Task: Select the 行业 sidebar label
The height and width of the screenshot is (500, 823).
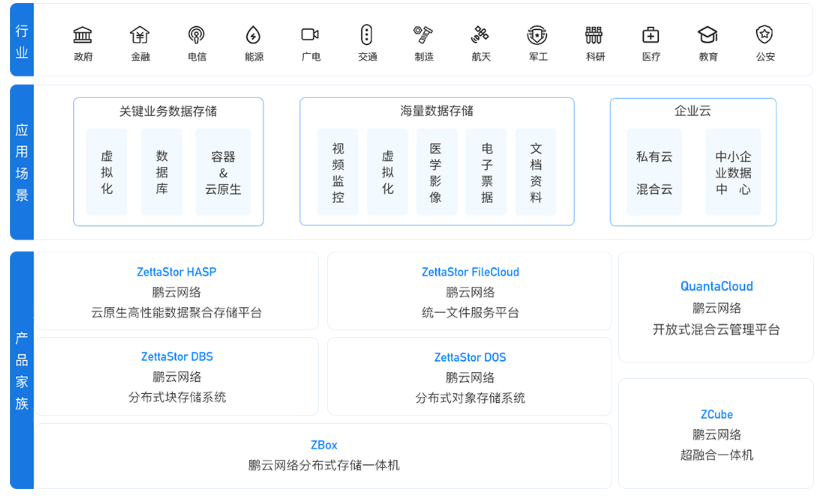Action: pos(22,41)
